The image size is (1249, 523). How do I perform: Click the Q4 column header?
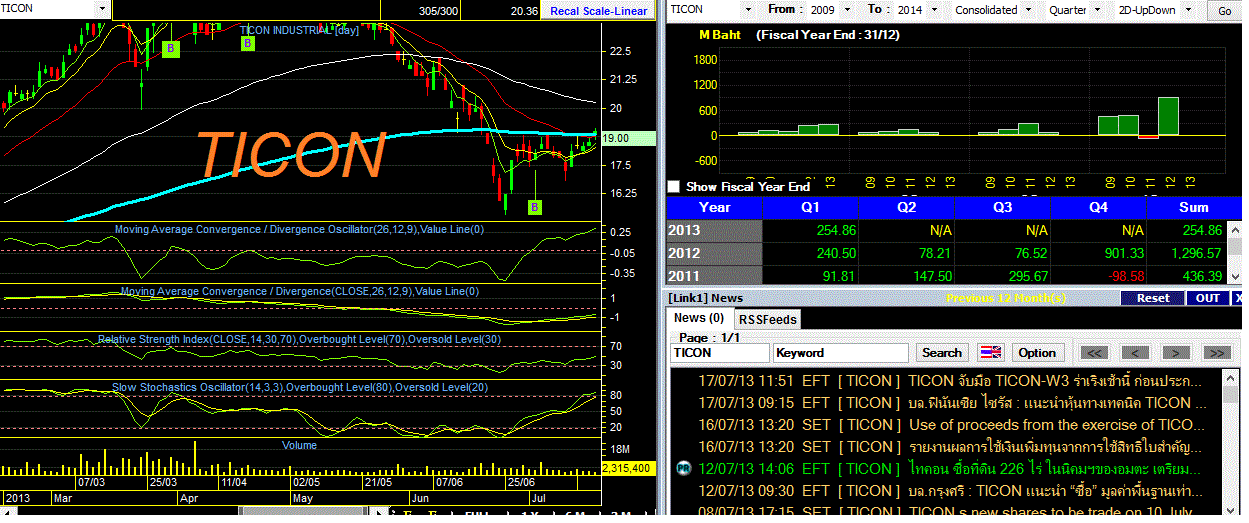1098,208
